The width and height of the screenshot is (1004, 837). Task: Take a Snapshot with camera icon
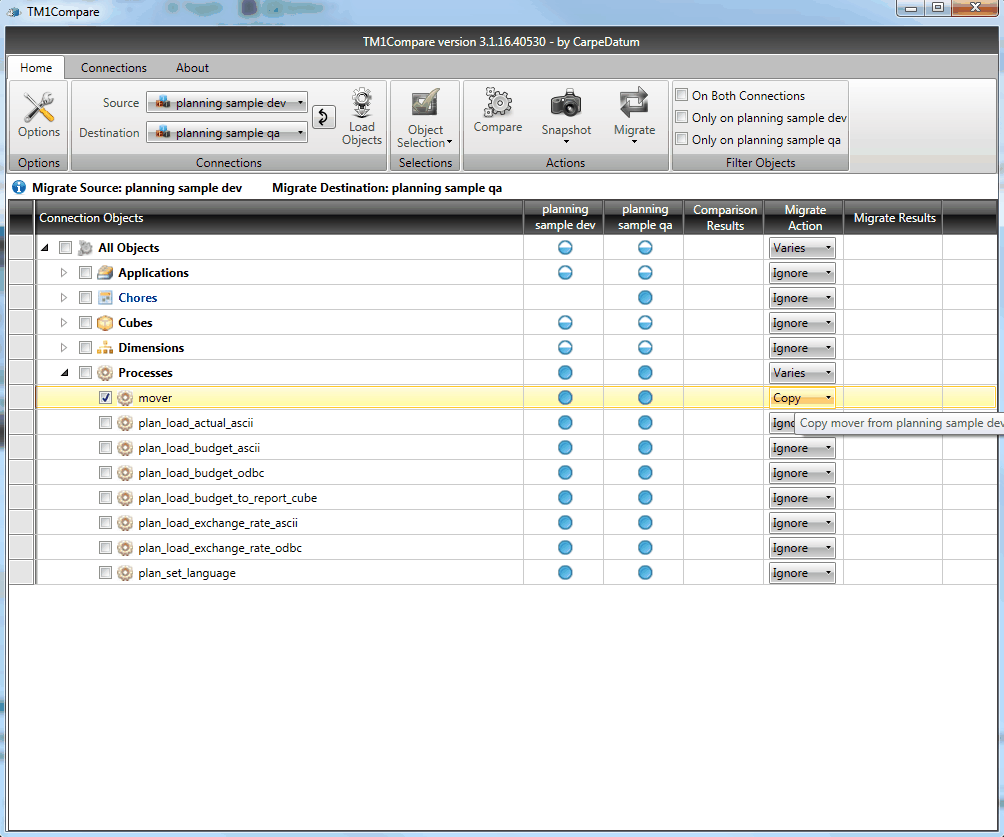[566, 103]
